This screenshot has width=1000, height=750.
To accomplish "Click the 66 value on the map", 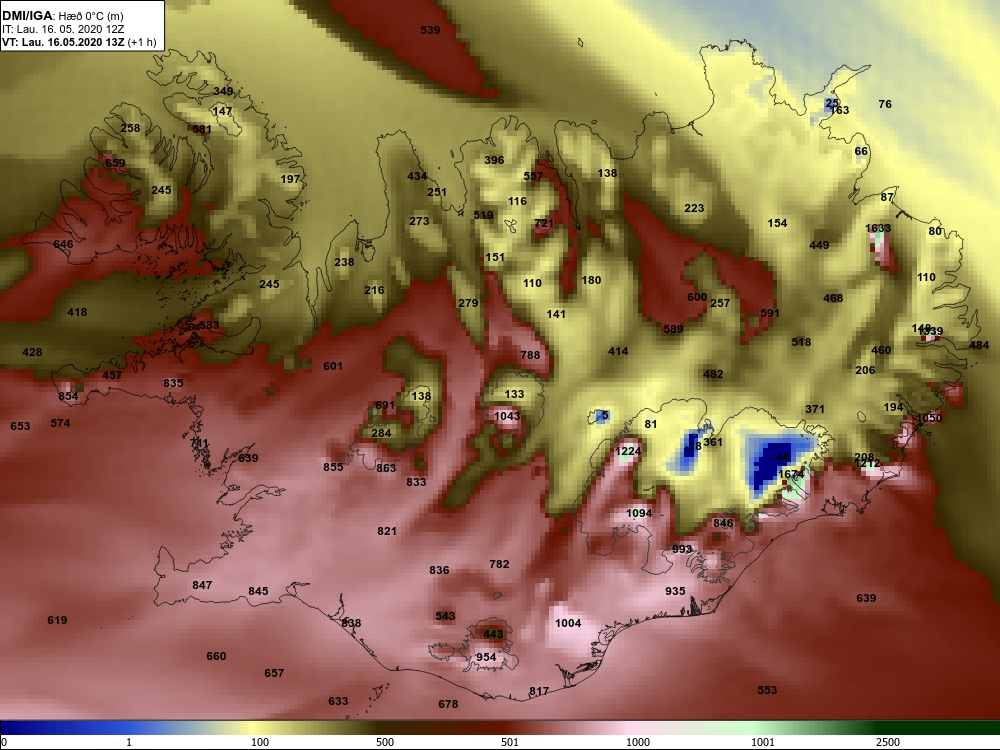I will click(x=861, y=151).
